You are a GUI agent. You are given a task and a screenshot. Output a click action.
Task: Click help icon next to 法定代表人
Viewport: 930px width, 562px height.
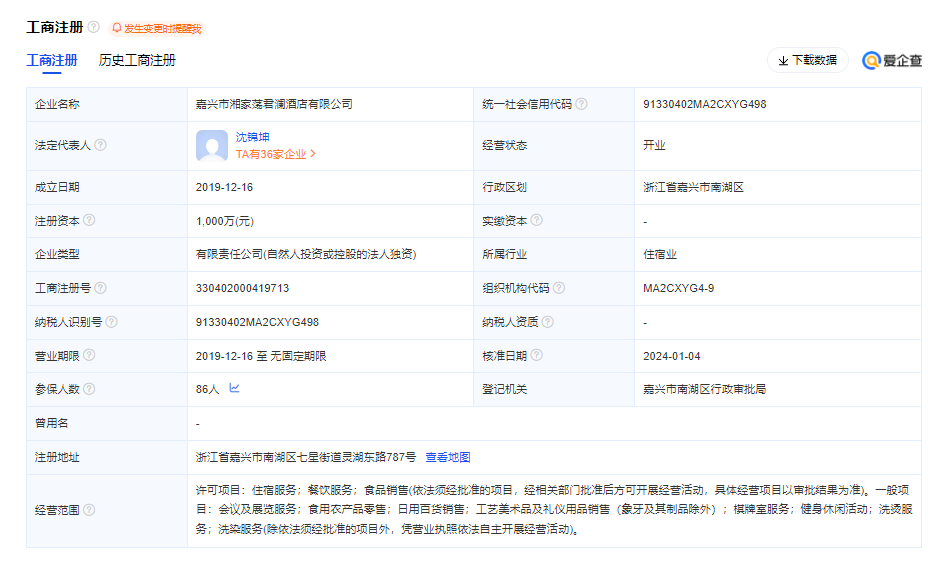tap(101, 145)
